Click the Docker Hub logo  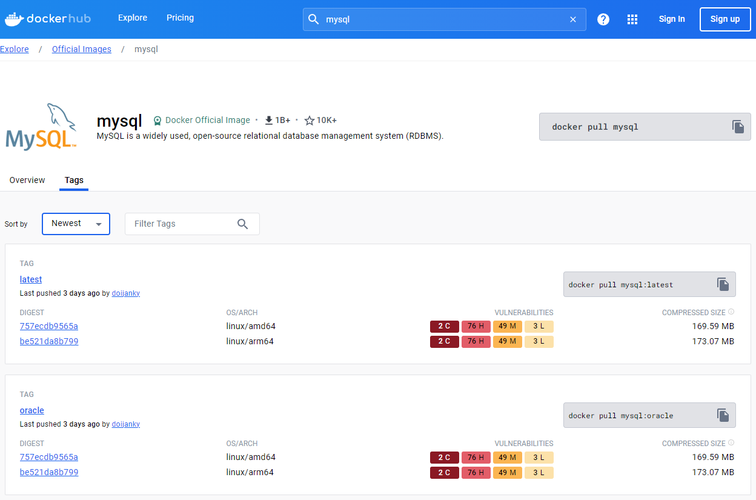coord(48,19)
